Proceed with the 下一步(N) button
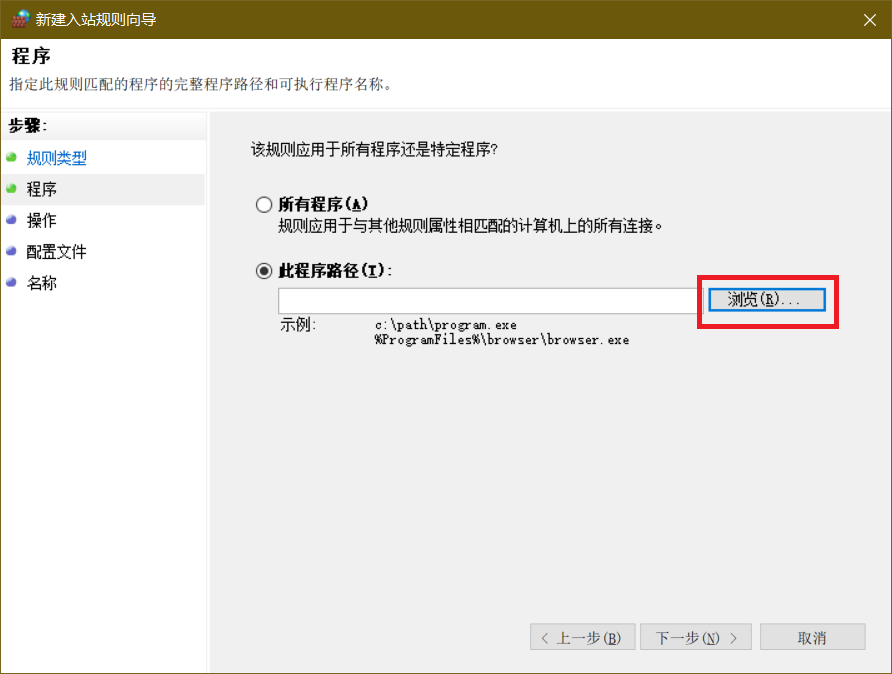892x674 pixels. tap(695, 638)
